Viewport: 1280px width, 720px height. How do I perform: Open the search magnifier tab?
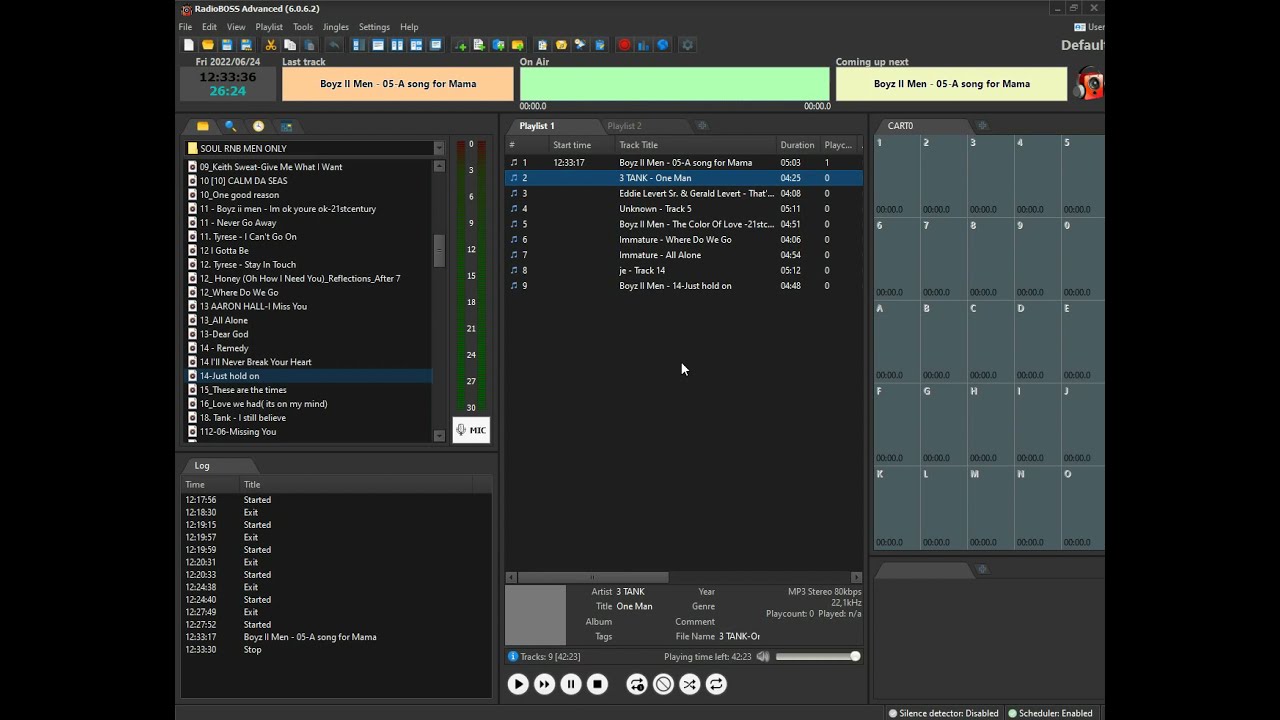click(x=231, y=126)
